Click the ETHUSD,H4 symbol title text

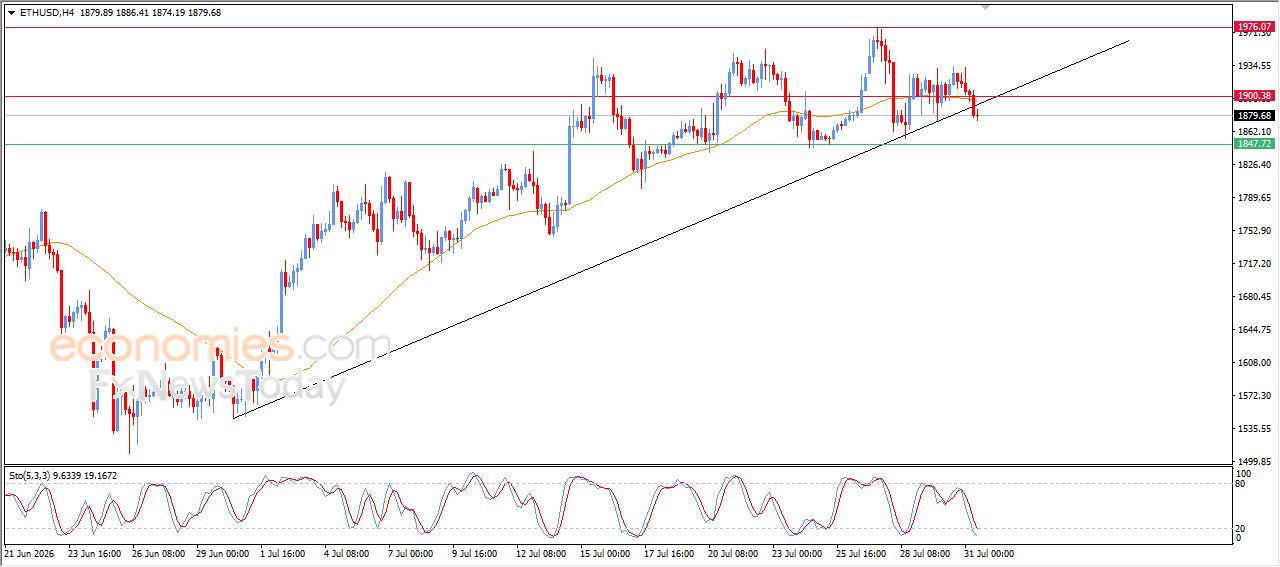[47, 13]
